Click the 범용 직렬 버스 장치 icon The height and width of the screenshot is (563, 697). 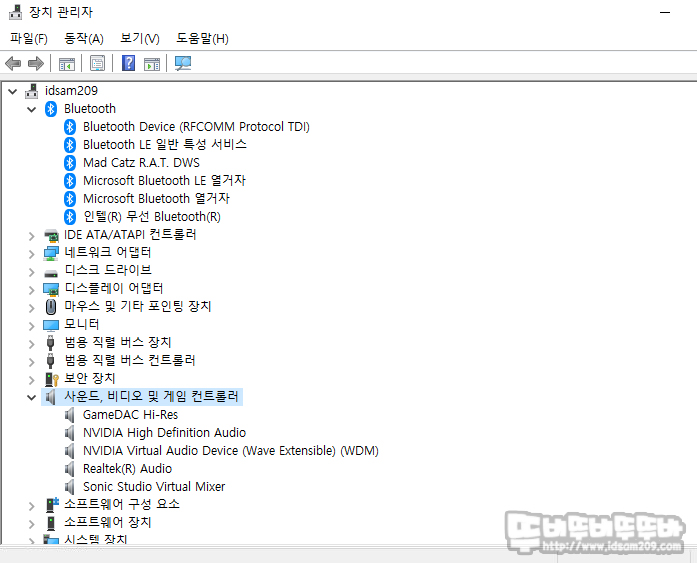(x=51, y=343)
